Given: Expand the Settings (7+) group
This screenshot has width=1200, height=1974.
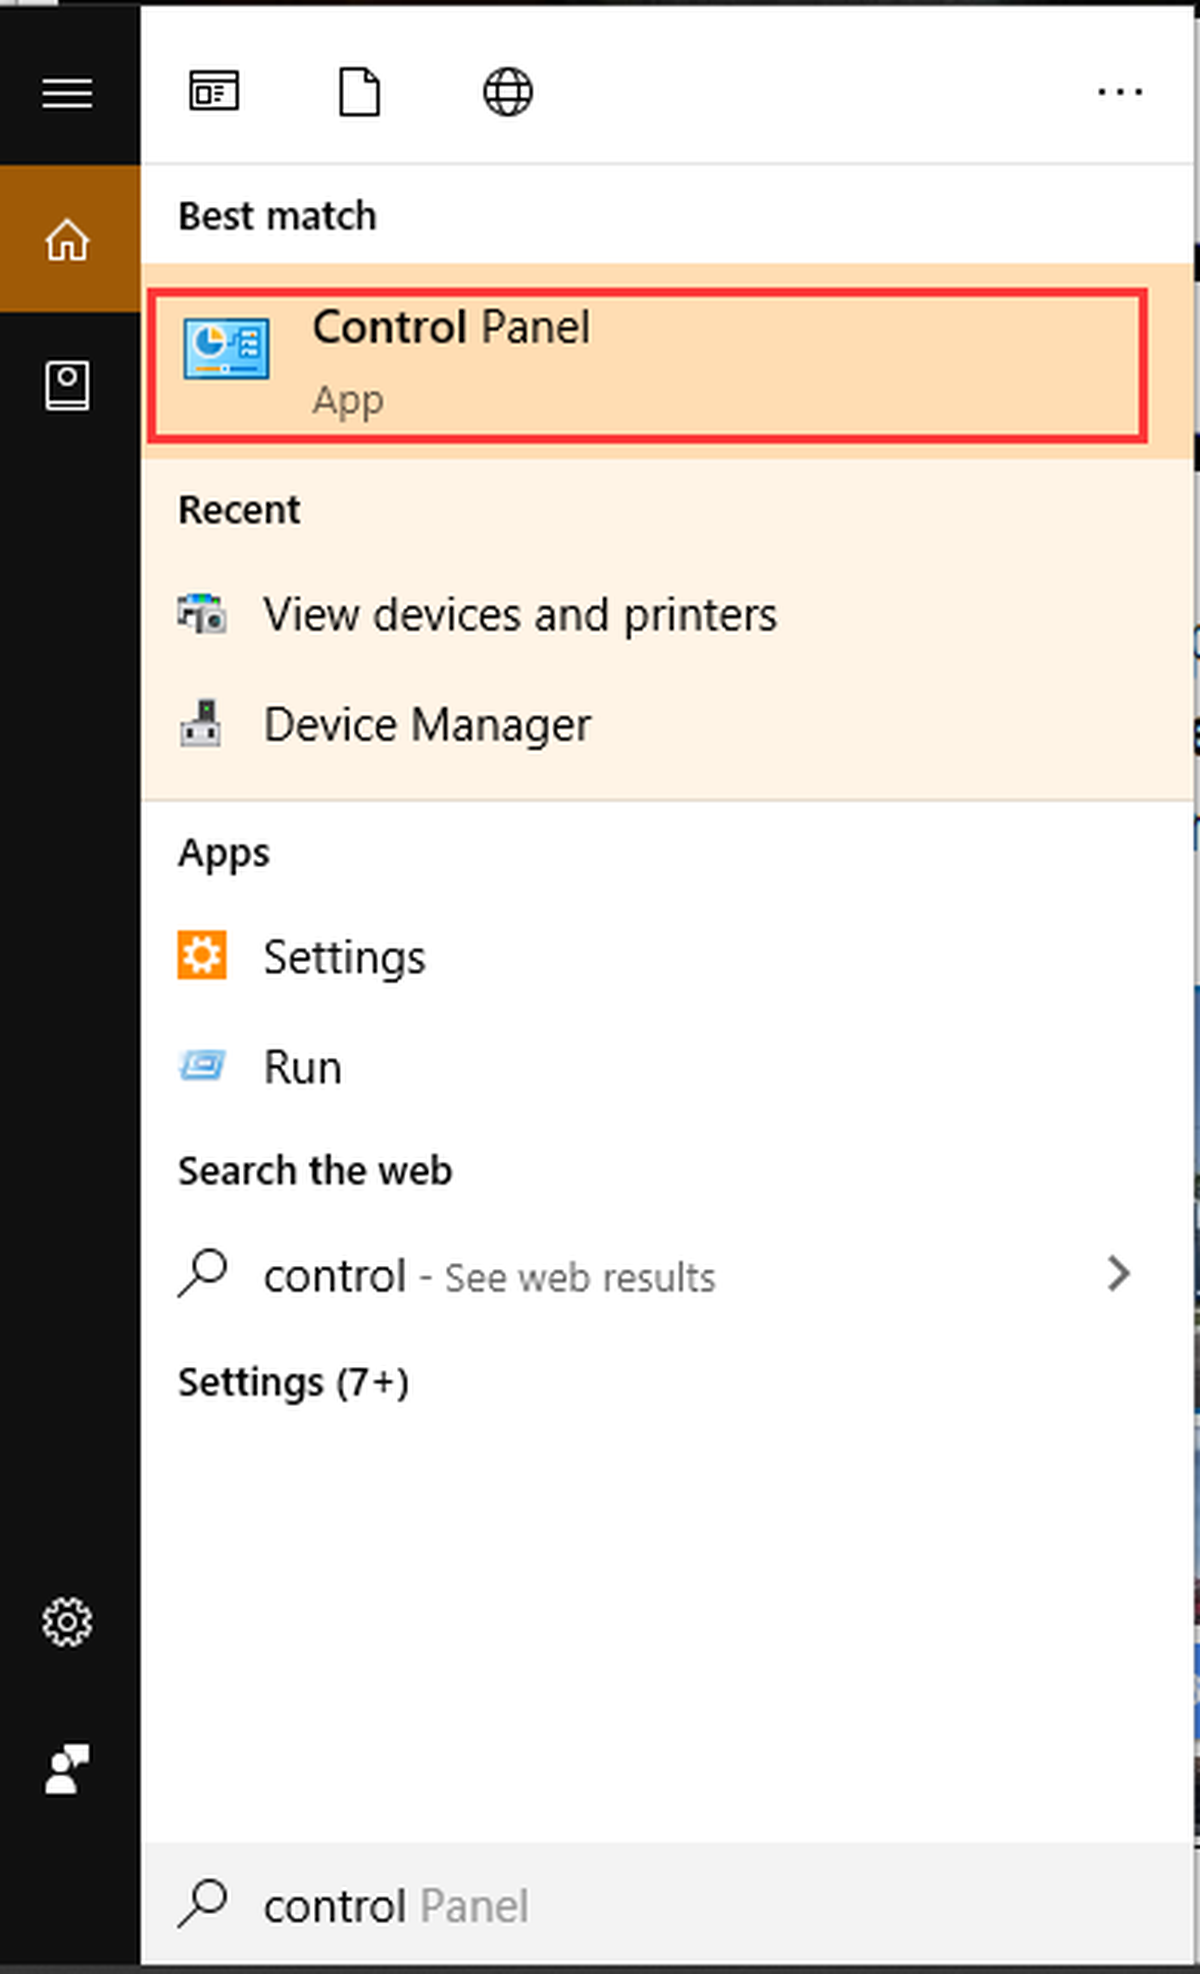Looking at the screenshot, I should tap(293, 1383).
